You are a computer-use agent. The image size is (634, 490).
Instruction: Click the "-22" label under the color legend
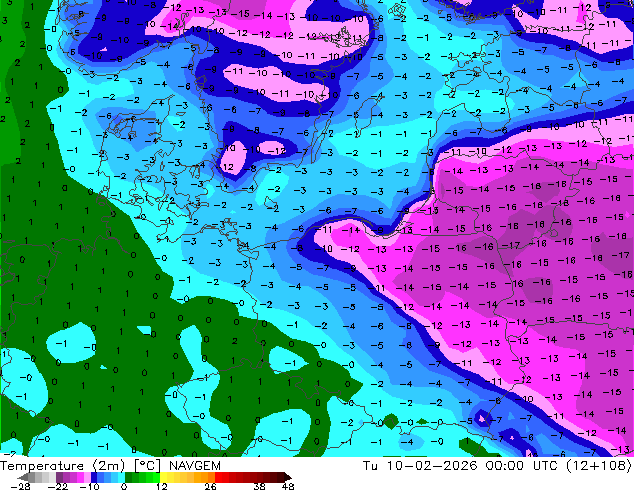(58, 486)
